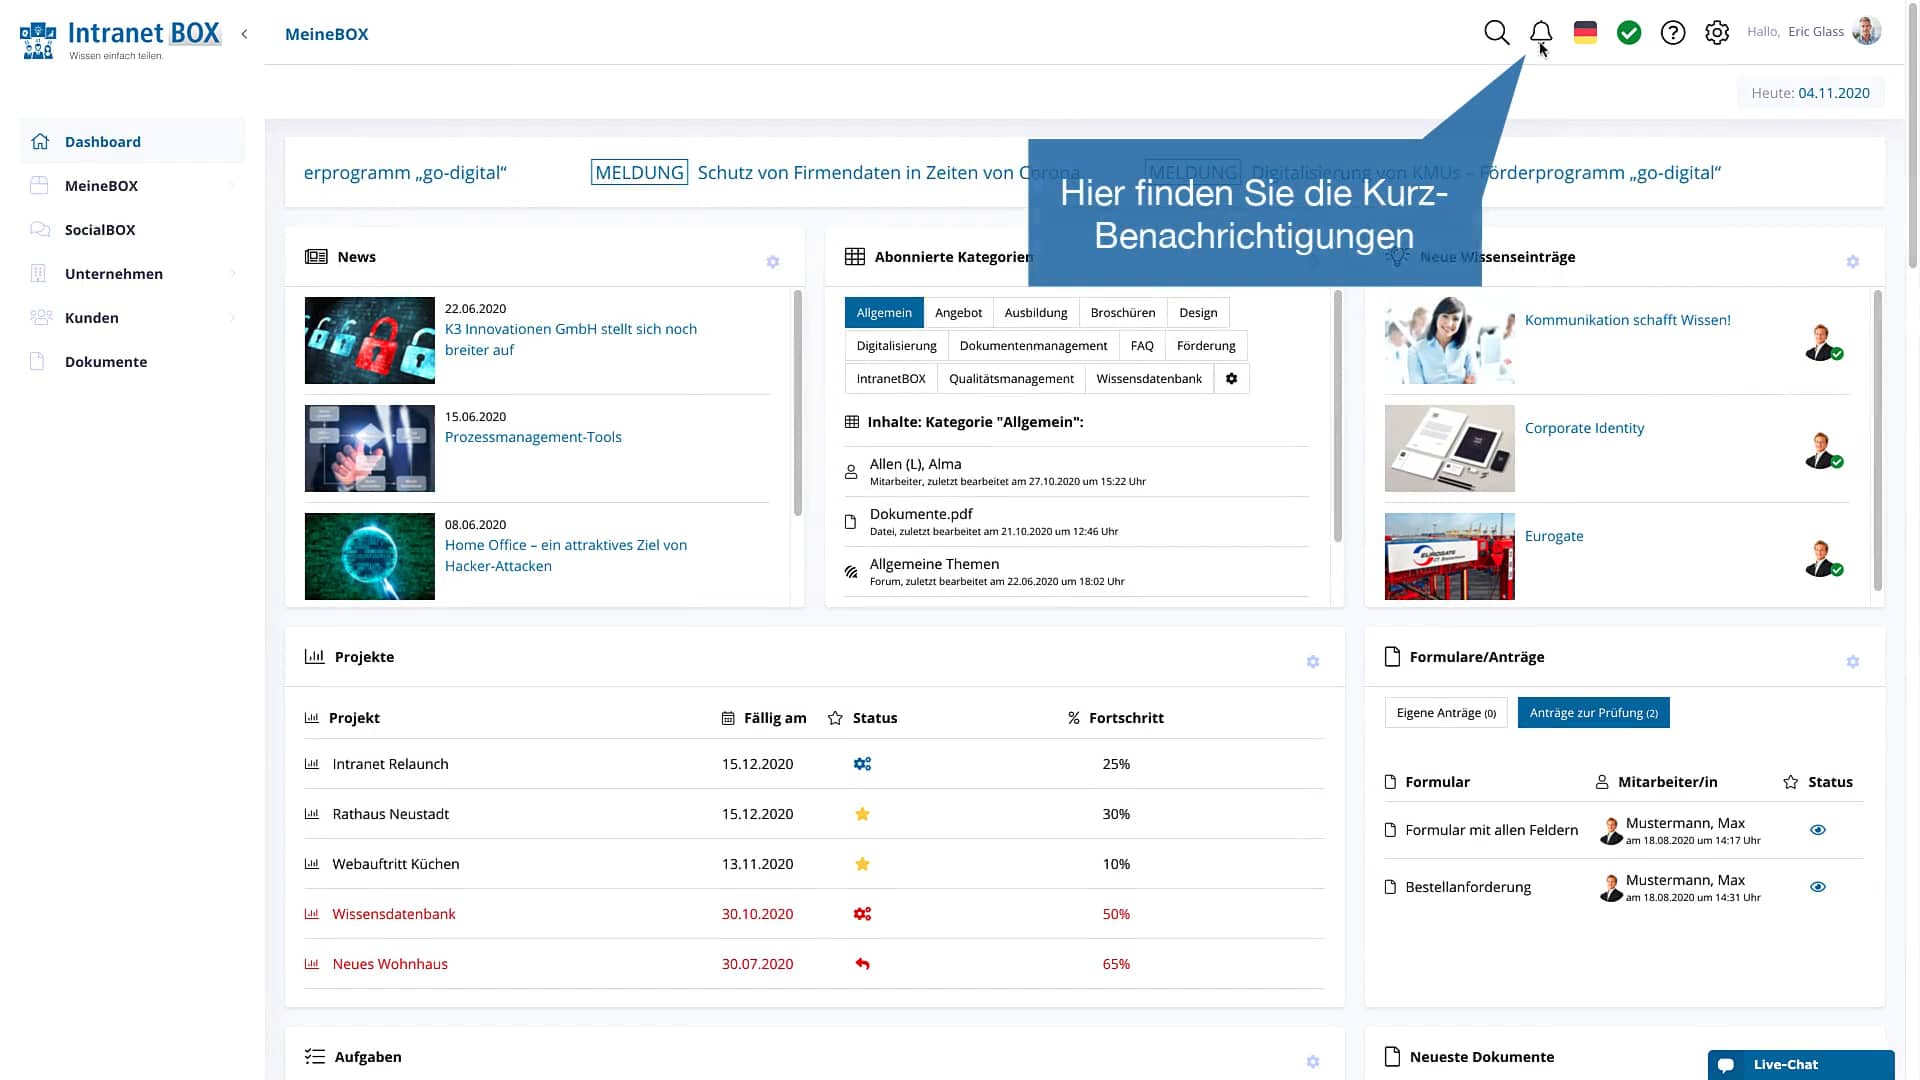Open Intranet Relaunch project
The width and height of the screenshot is (1920, 1080).
tap(390, 764)
